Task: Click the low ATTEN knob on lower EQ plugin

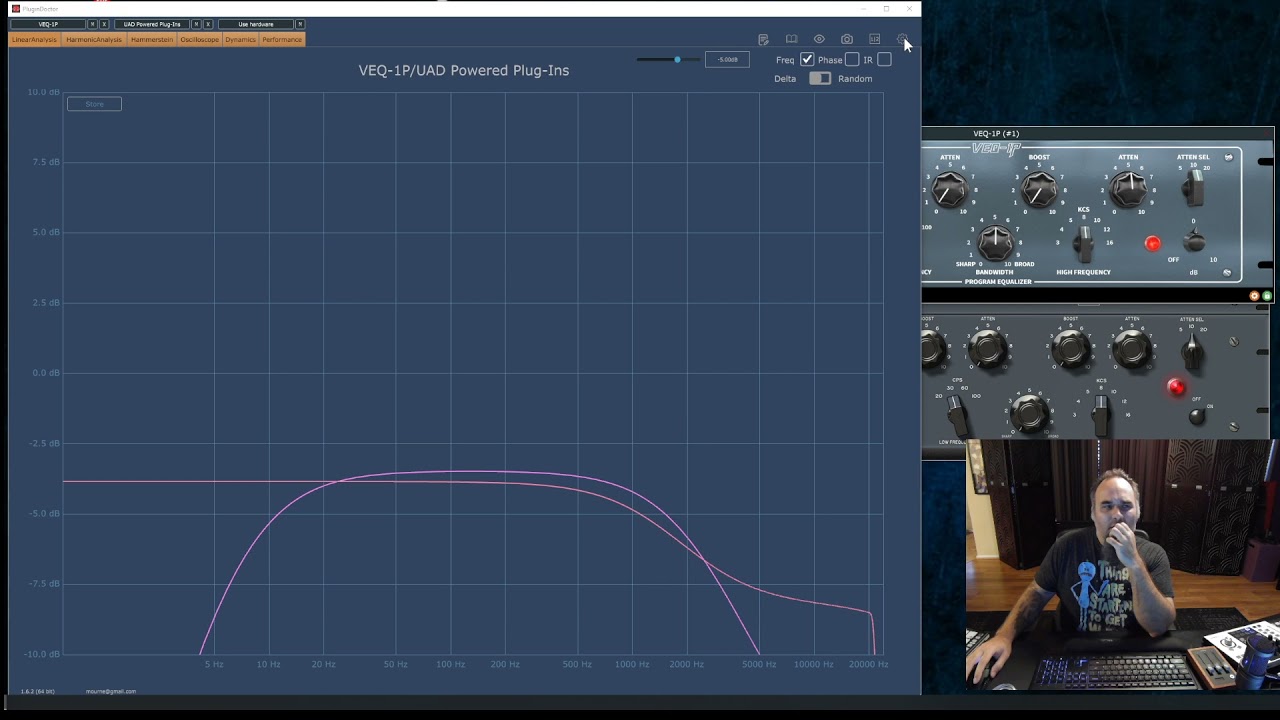Action: click(988, 349)
